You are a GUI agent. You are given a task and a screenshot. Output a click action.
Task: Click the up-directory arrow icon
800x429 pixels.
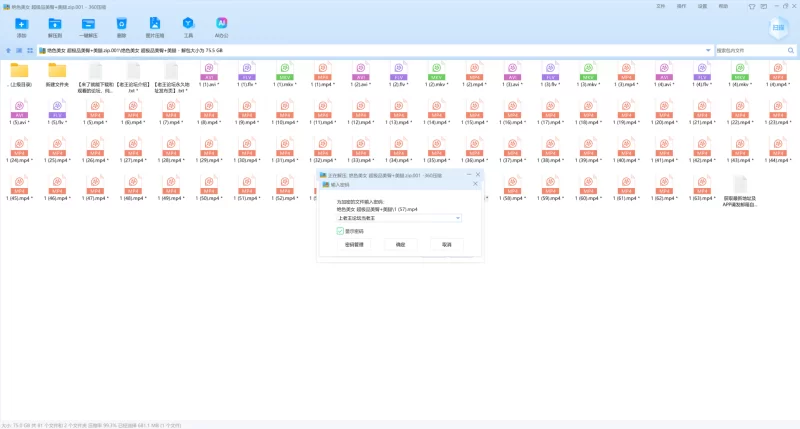tap(9, 50)
